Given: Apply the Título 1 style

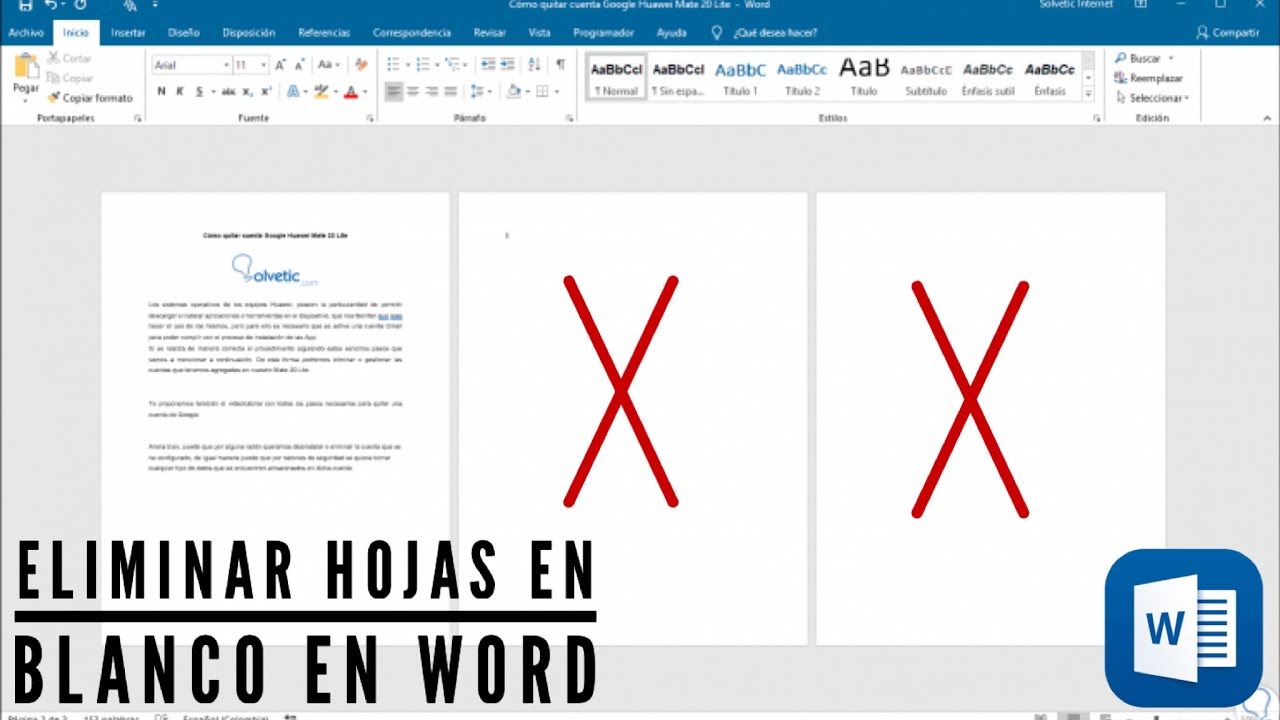Looking at the screenshot, I should coord(740,77).
